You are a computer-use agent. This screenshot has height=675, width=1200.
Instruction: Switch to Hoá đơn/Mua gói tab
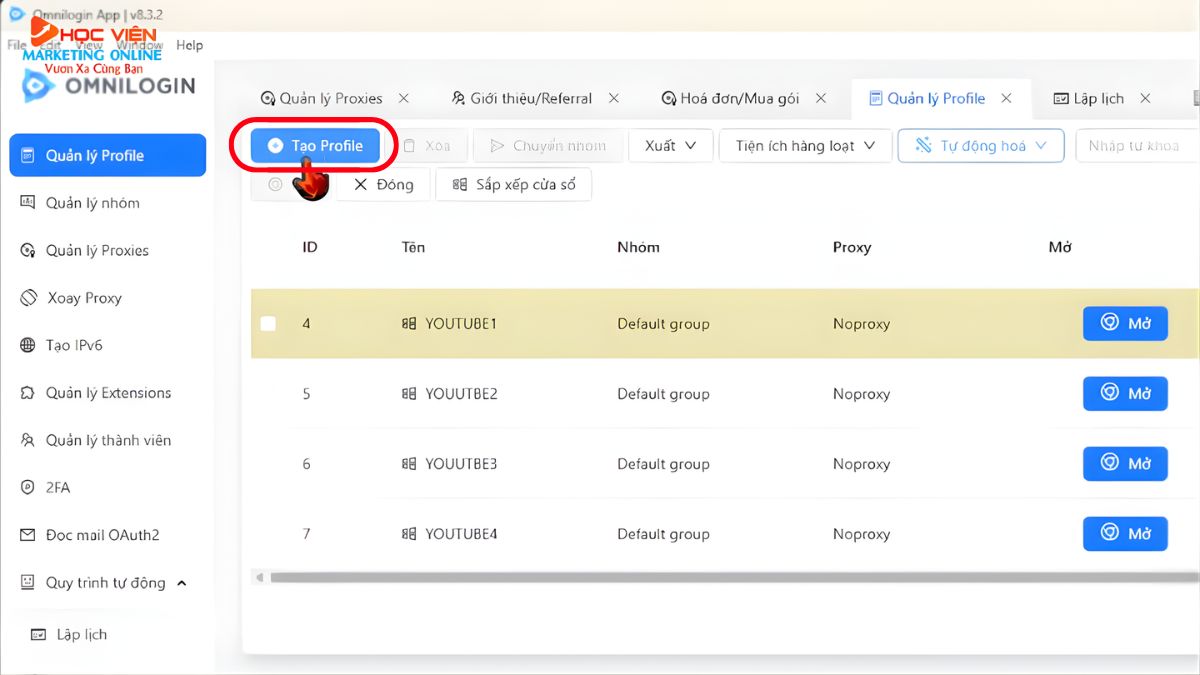(739, 98)
